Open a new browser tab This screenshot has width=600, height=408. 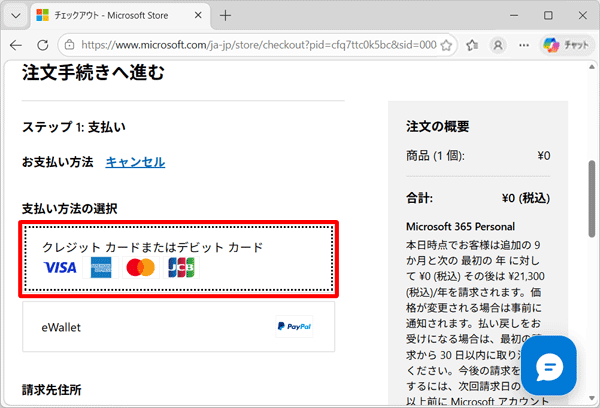pos(225,15)
